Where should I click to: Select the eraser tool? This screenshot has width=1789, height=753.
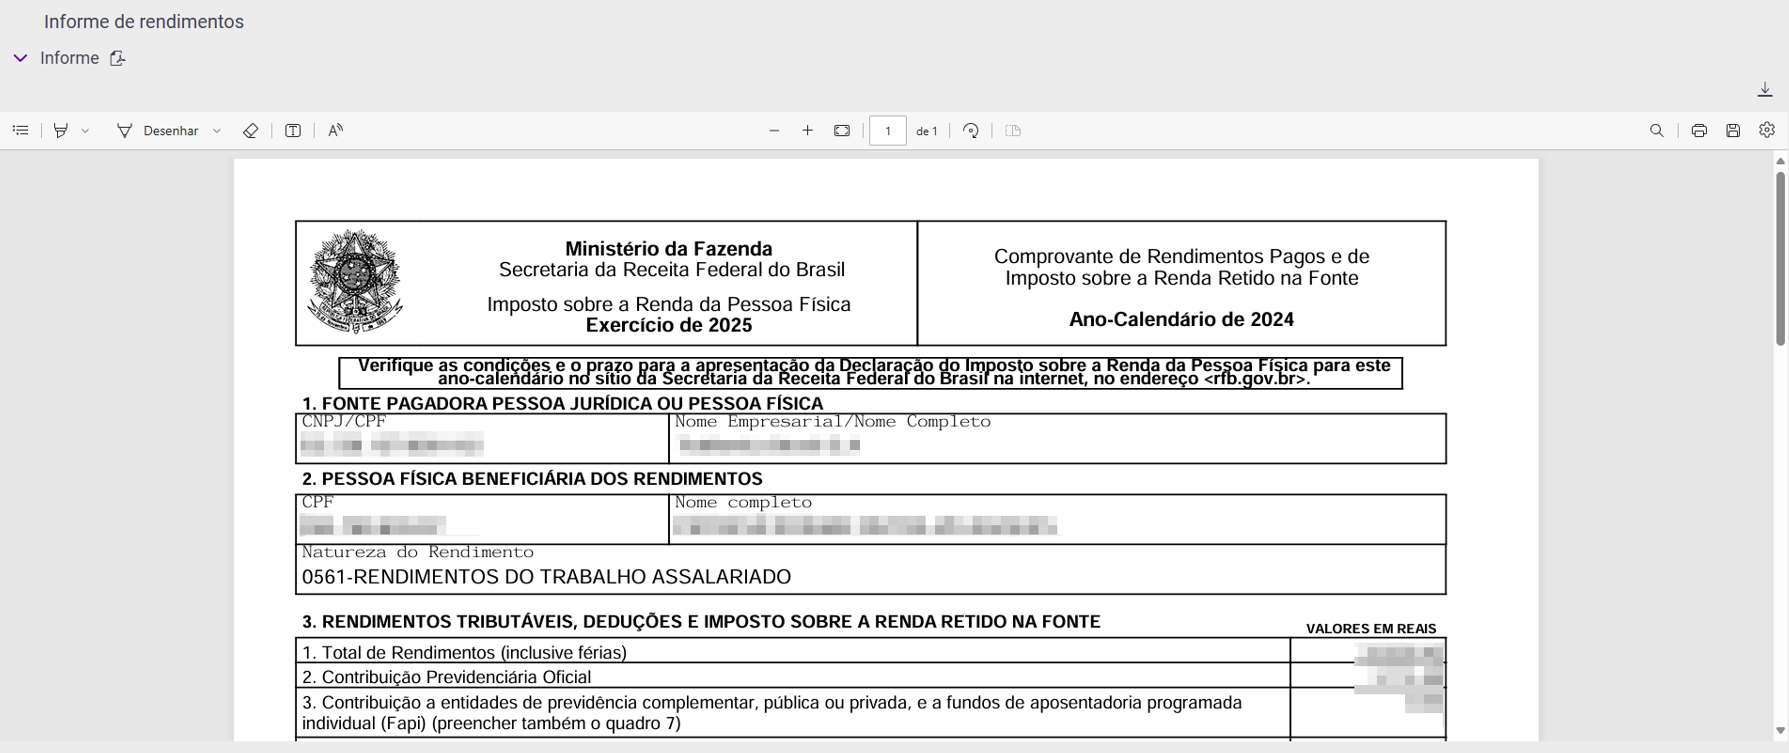click(251, 130)
